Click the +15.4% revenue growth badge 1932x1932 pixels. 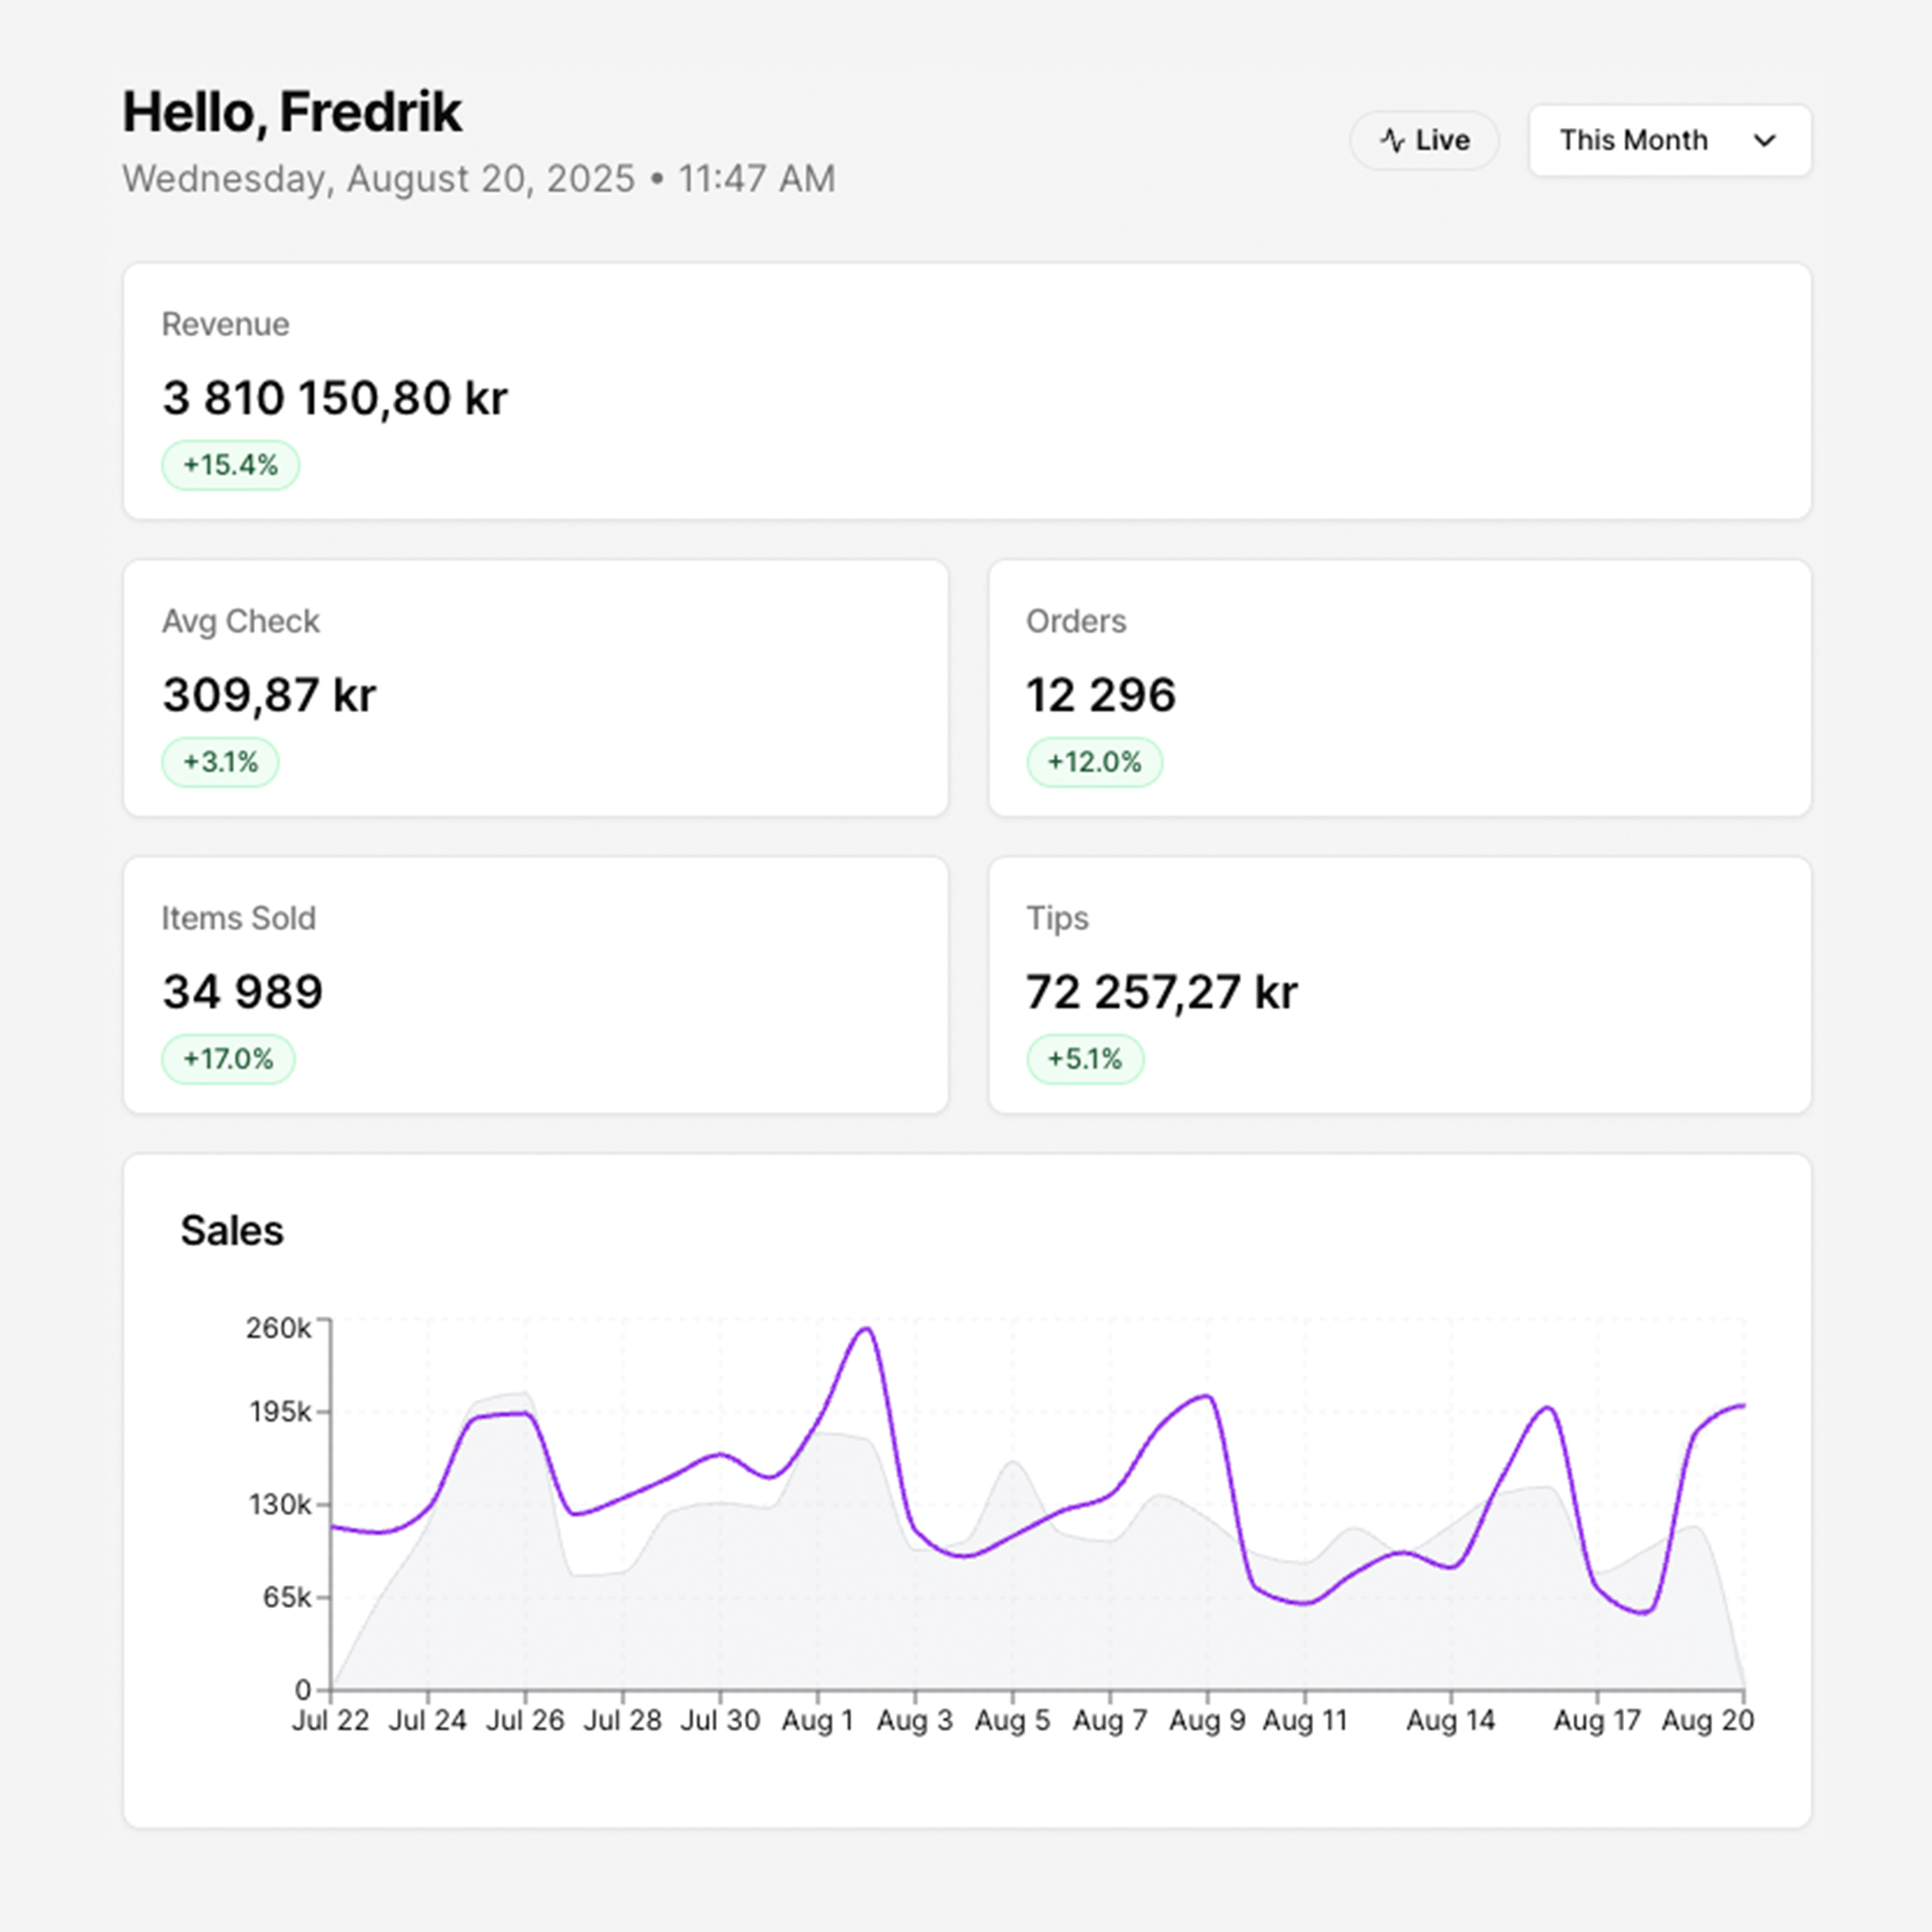(230, 464)
